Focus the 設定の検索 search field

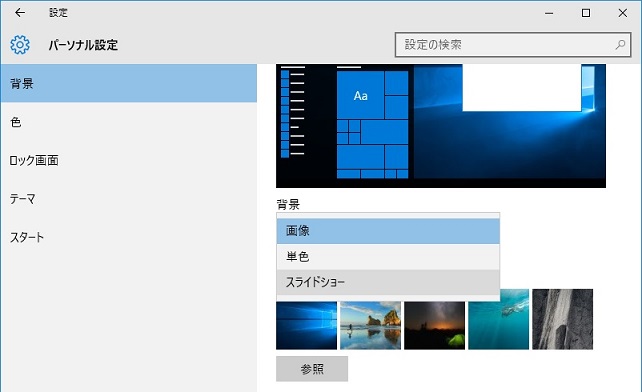(x=513, y=45)
